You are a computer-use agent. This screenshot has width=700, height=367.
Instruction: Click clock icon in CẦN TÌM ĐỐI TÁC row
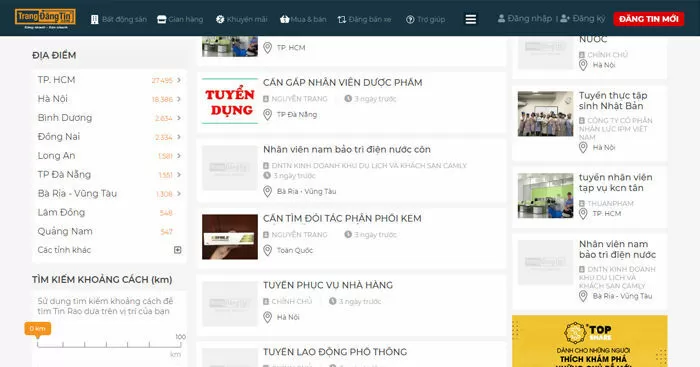[348, 234]
